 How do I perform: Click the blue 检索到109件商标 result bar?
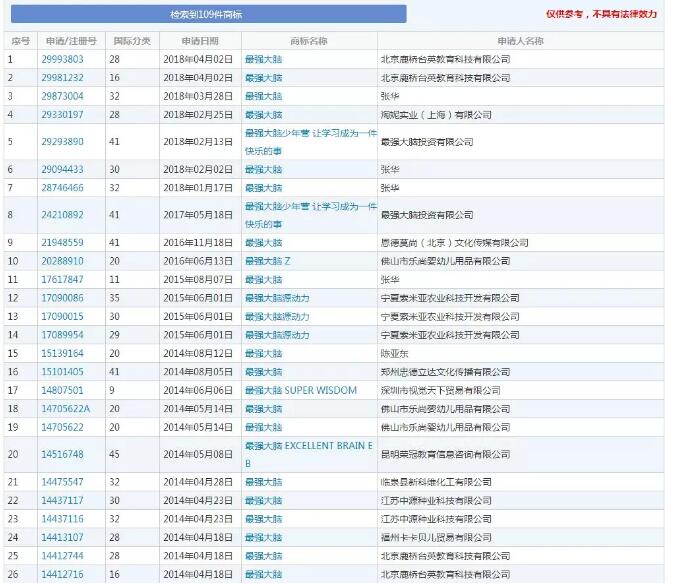coord(209,14)
